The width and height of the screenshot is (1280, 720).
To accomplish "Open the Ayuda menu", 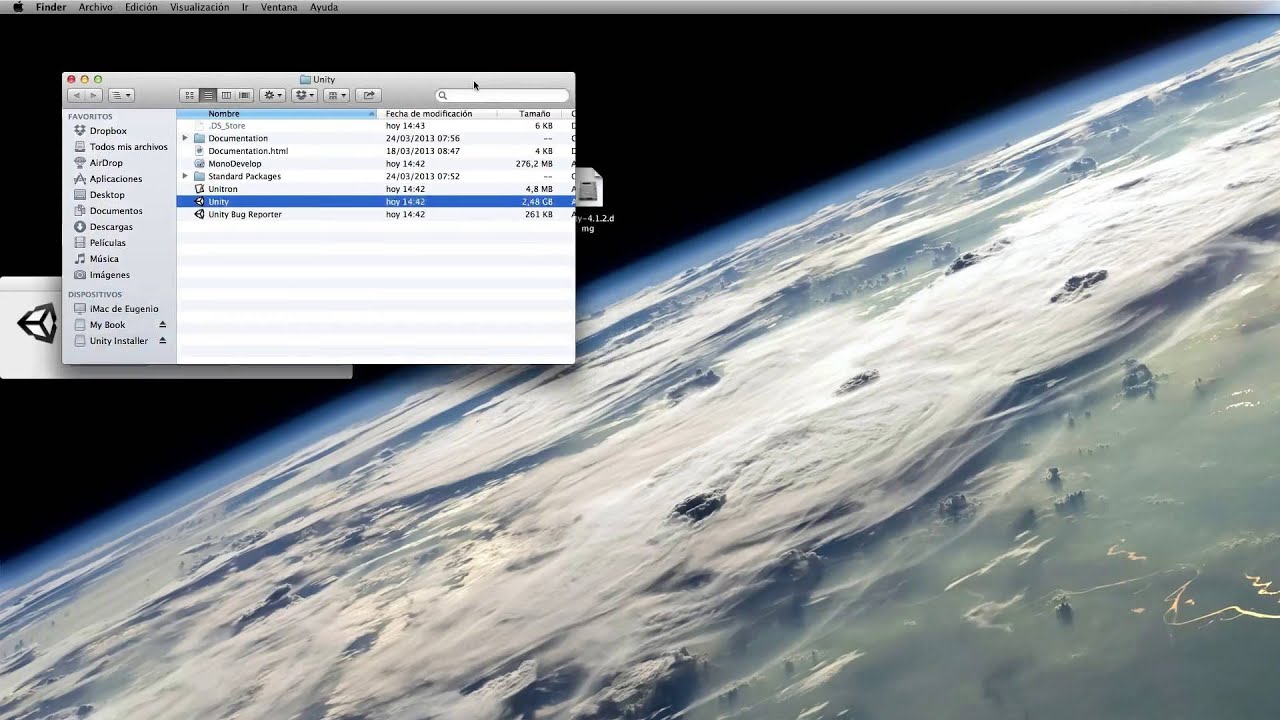I will 324,7.
